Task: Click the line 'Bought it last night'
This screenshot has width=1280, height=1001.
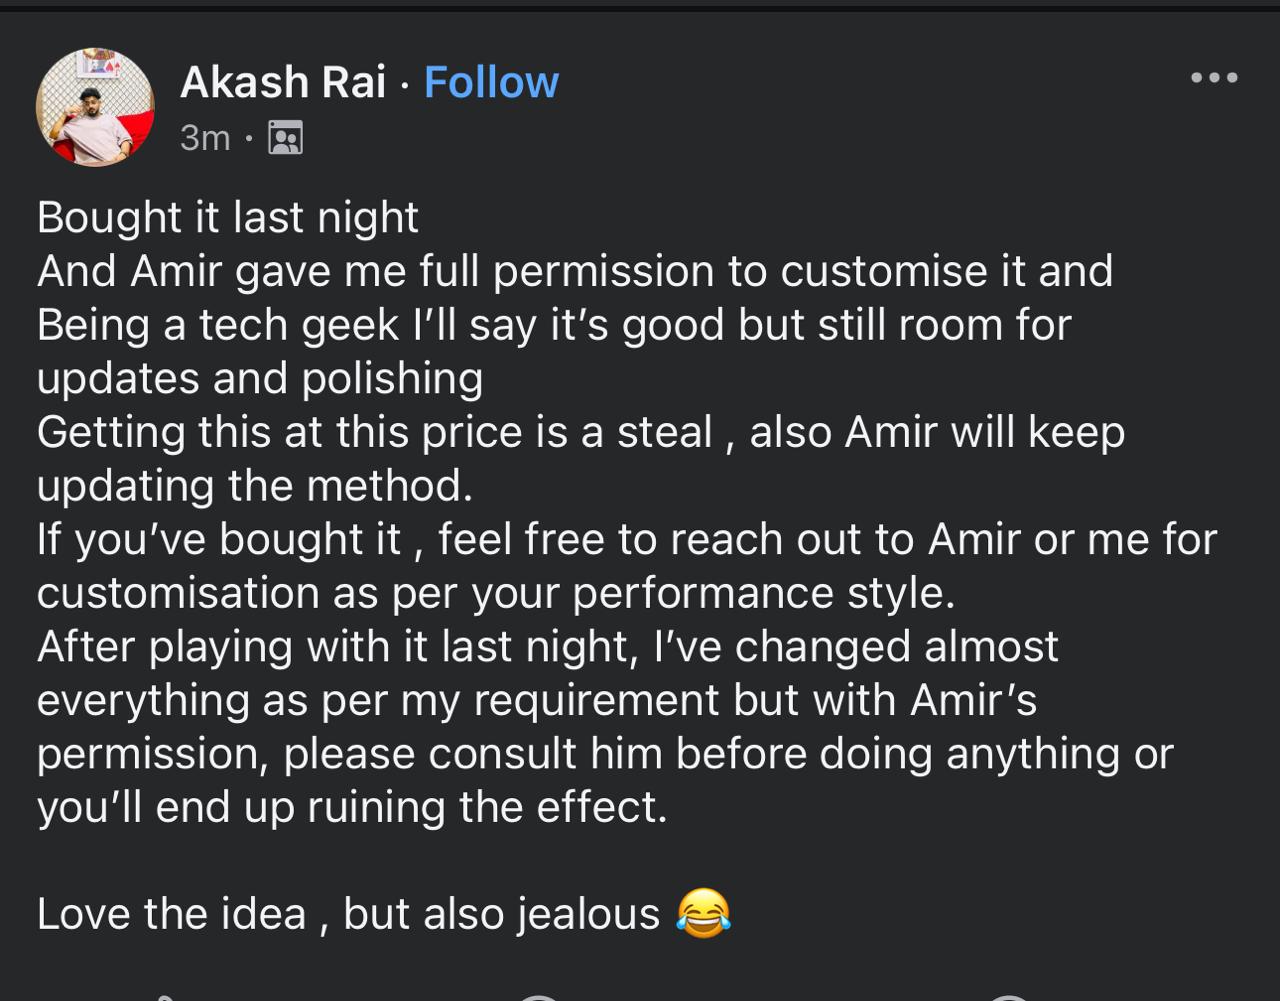Action: (228, 218)
